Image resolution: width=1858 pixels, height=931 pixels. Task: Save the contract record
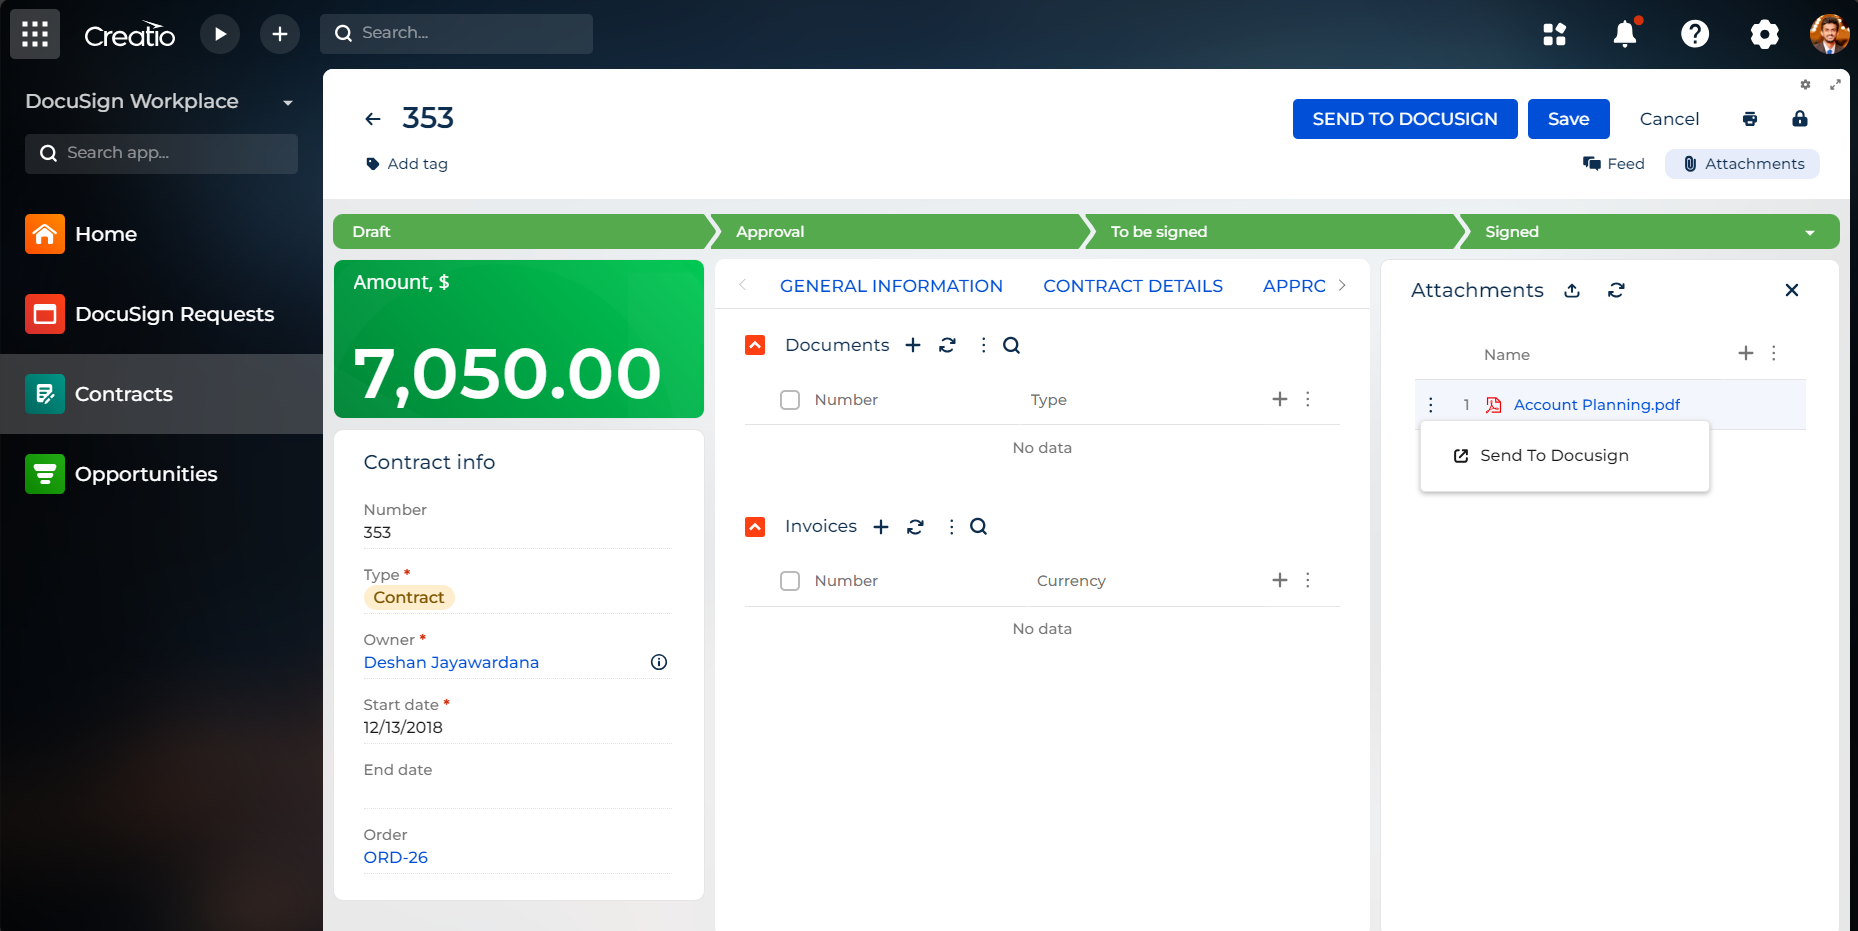pos(1569,119)
